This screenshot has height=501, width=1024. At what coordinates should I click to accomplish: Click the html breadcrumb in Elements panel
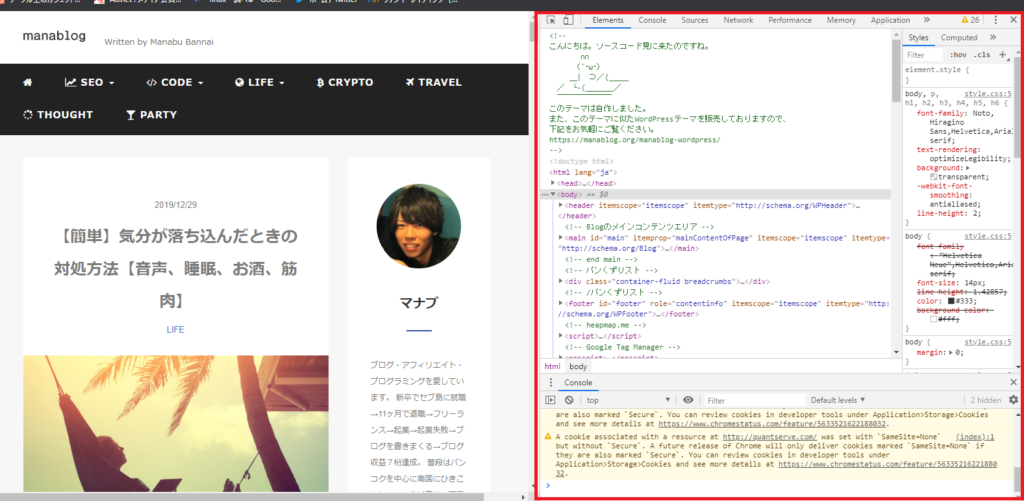pyautogui.click(x=552, y=366)
